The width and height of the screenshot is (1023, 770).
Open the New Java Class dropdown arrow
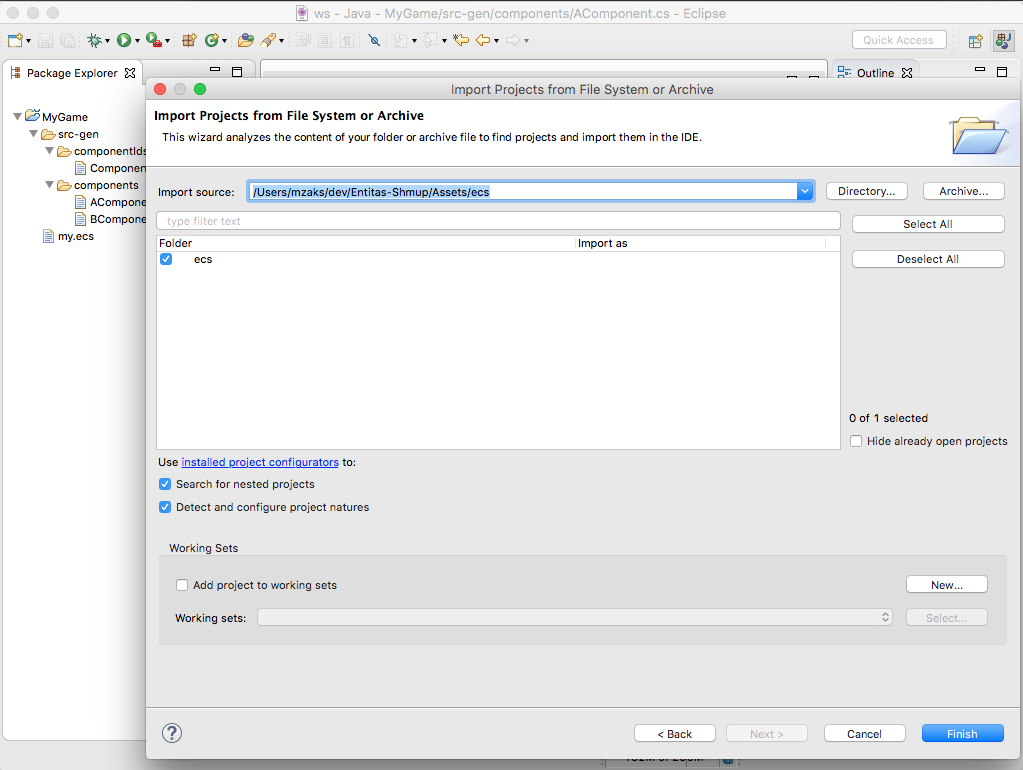224,41
